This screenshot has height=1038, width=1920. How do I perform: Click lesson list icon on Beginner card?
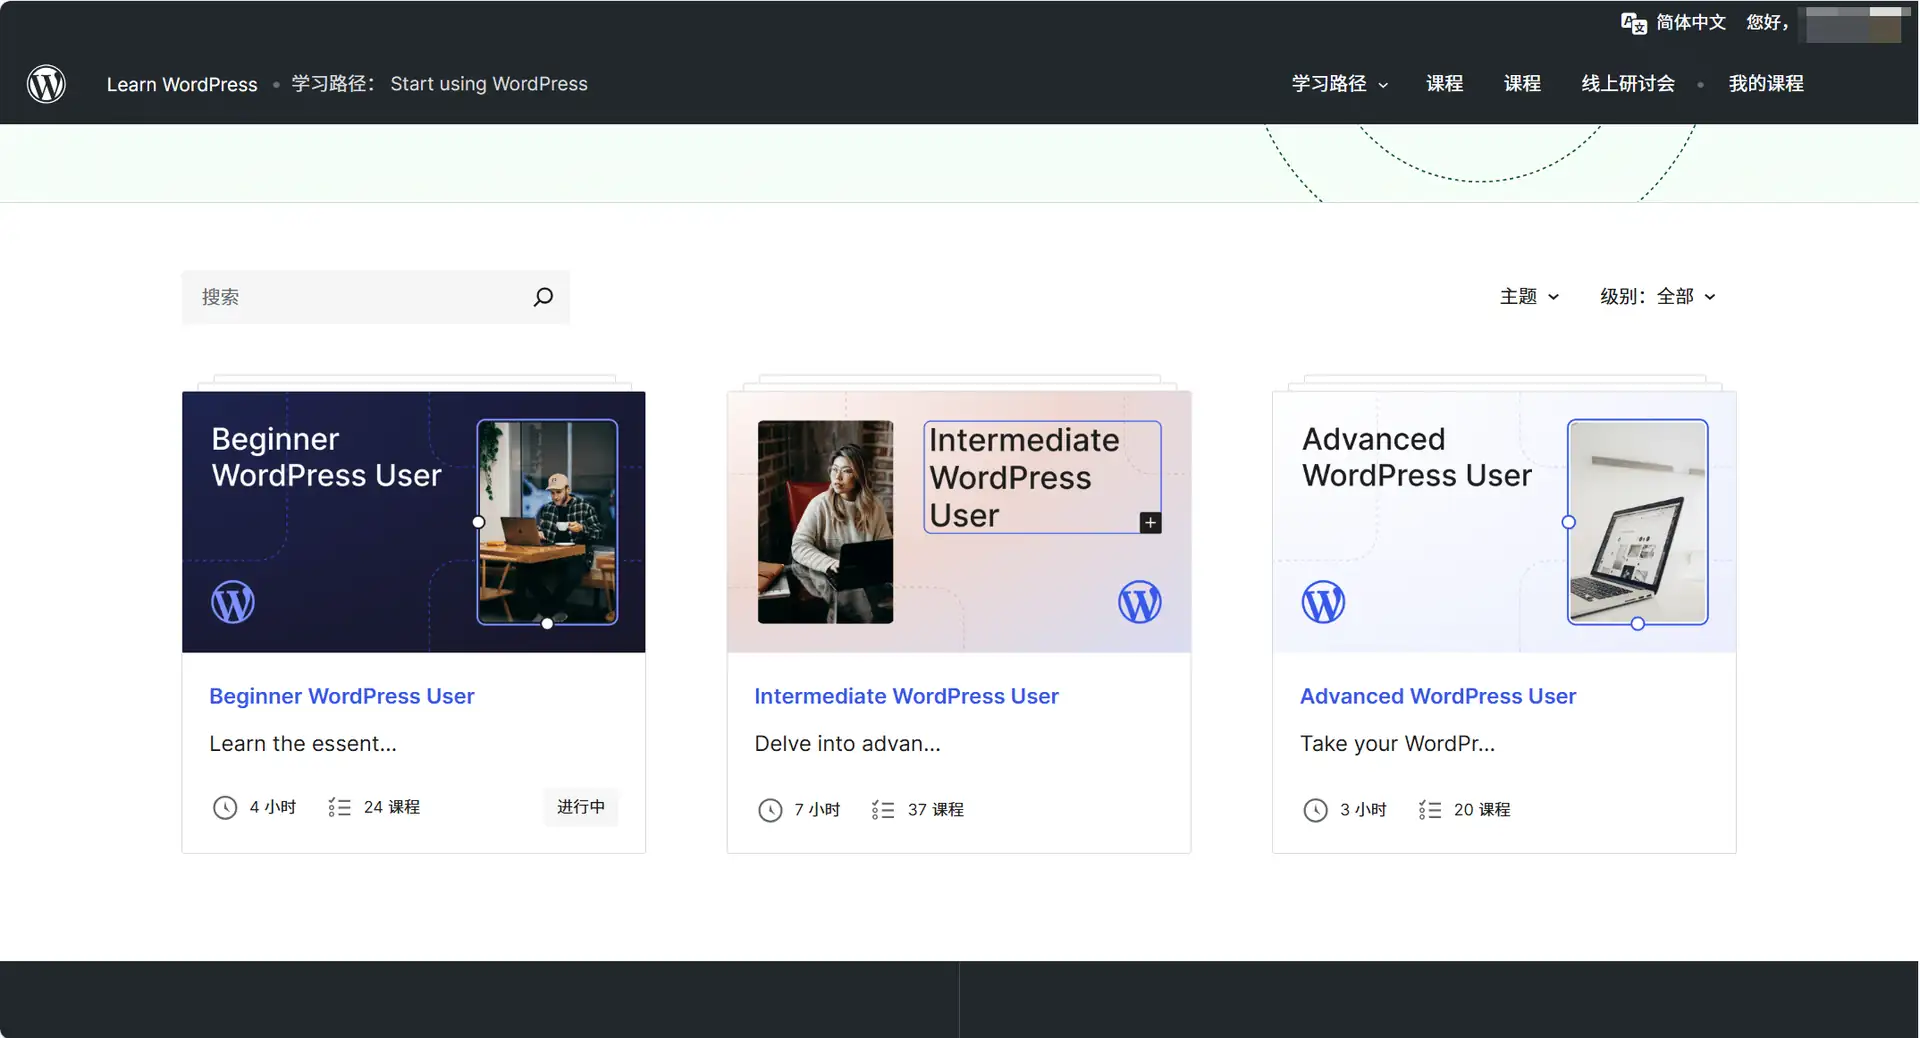[x=339, y=808]
